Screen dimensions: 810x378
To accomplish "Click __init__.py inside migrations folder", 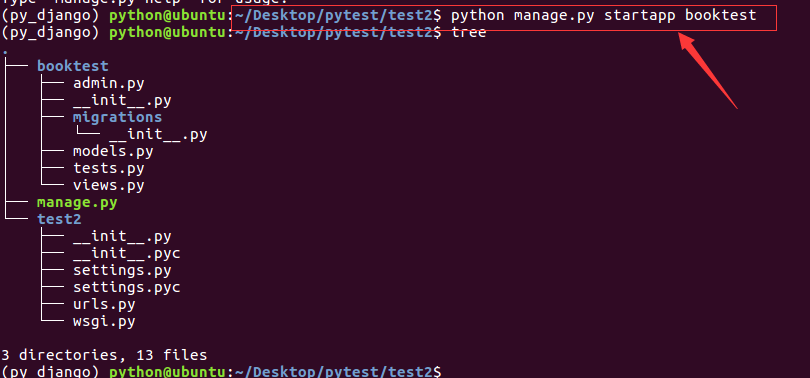I will 158,134.
